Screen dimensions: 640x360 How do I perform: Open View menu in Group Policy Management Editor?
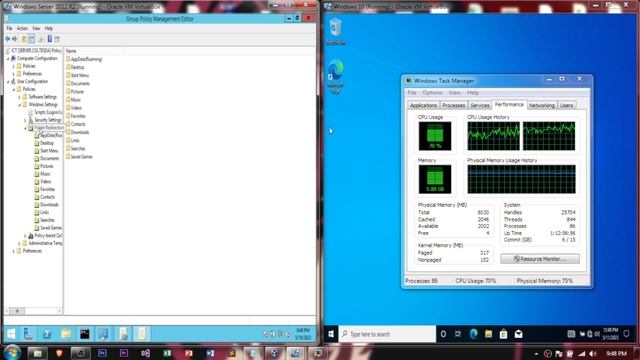pyautogui.click(x=36, y=29)
